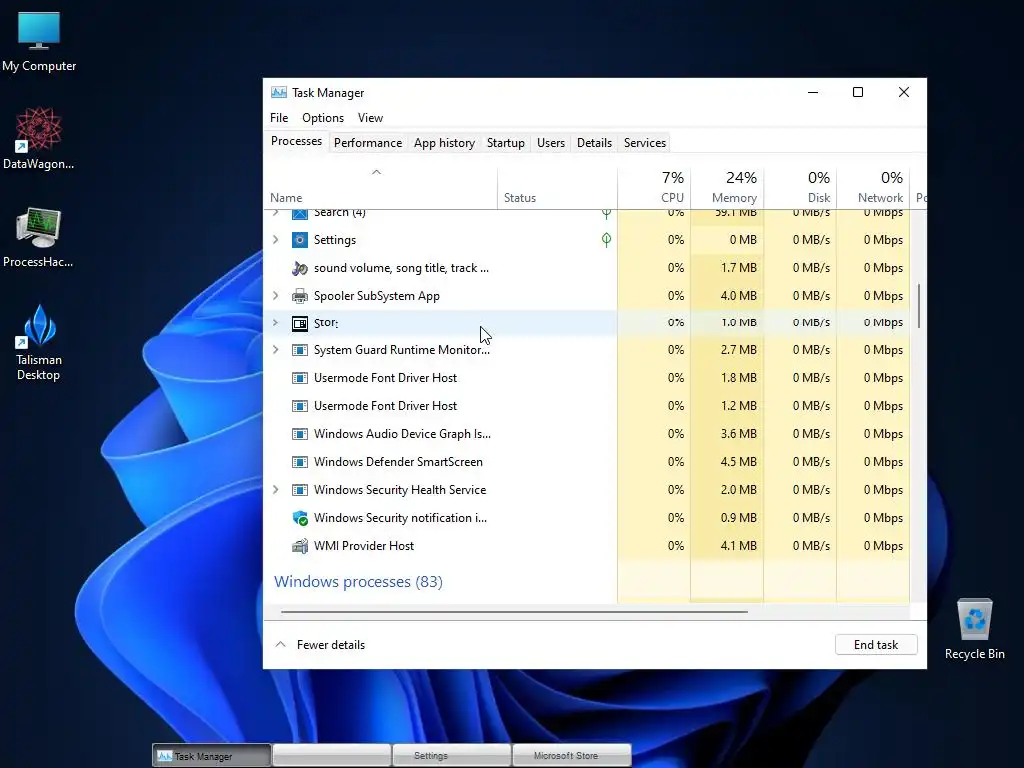1024x768 pixels.
Task: Click the 4.5 MB memory cell
Action: pos(727,462)
